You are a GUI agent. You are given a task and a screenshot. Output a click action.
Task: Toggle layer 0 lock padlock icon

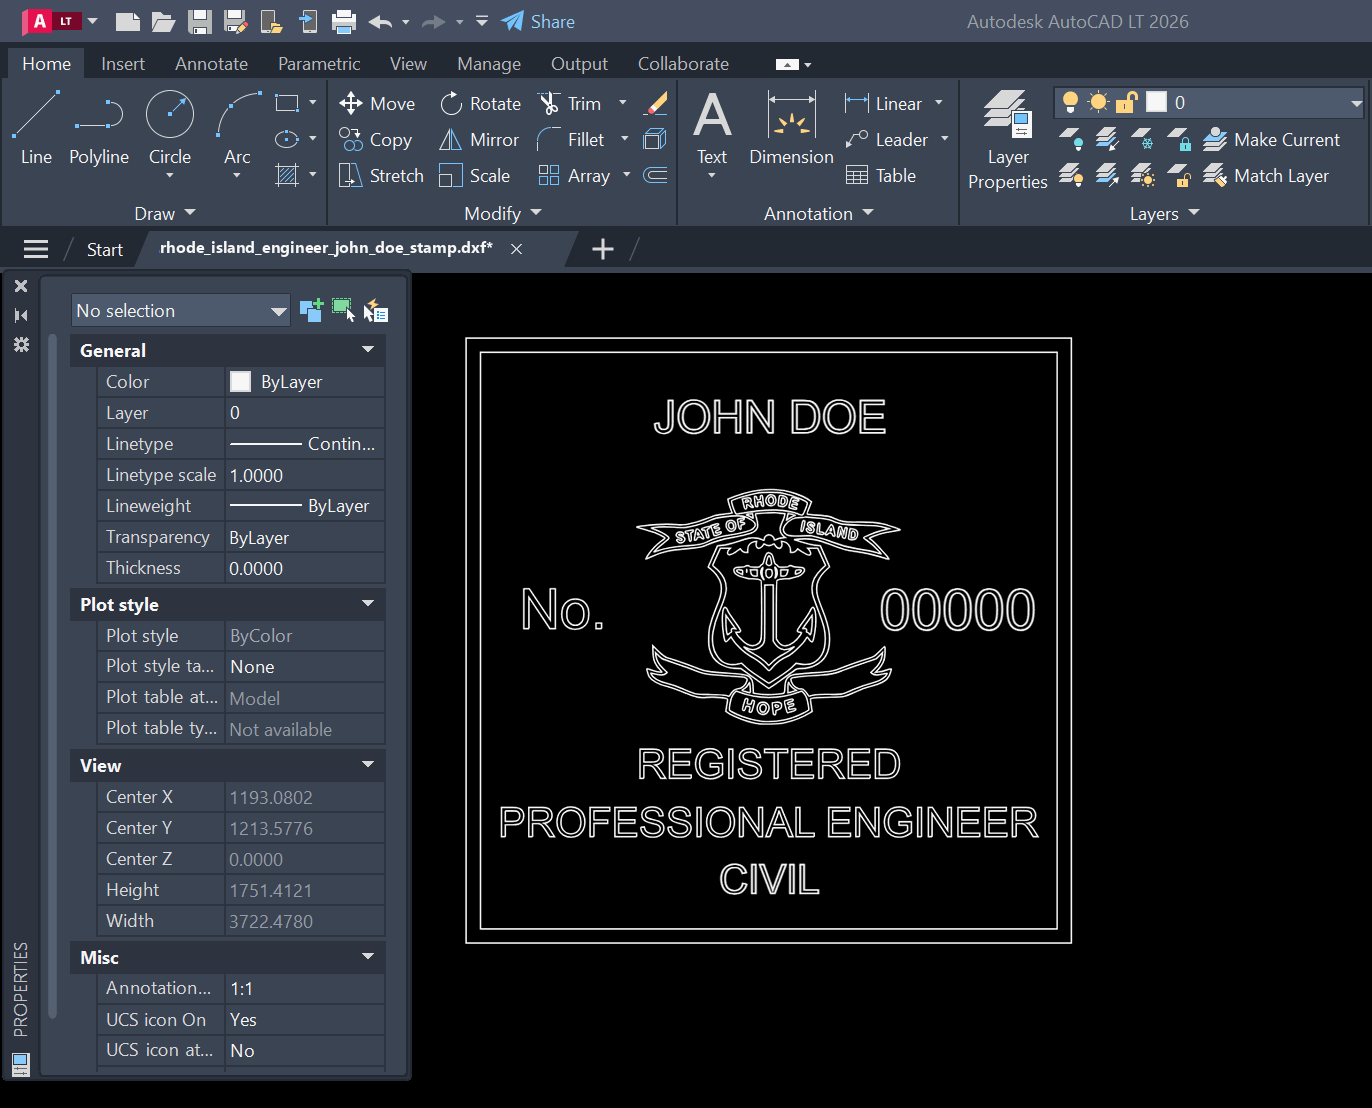point(1127,102)
